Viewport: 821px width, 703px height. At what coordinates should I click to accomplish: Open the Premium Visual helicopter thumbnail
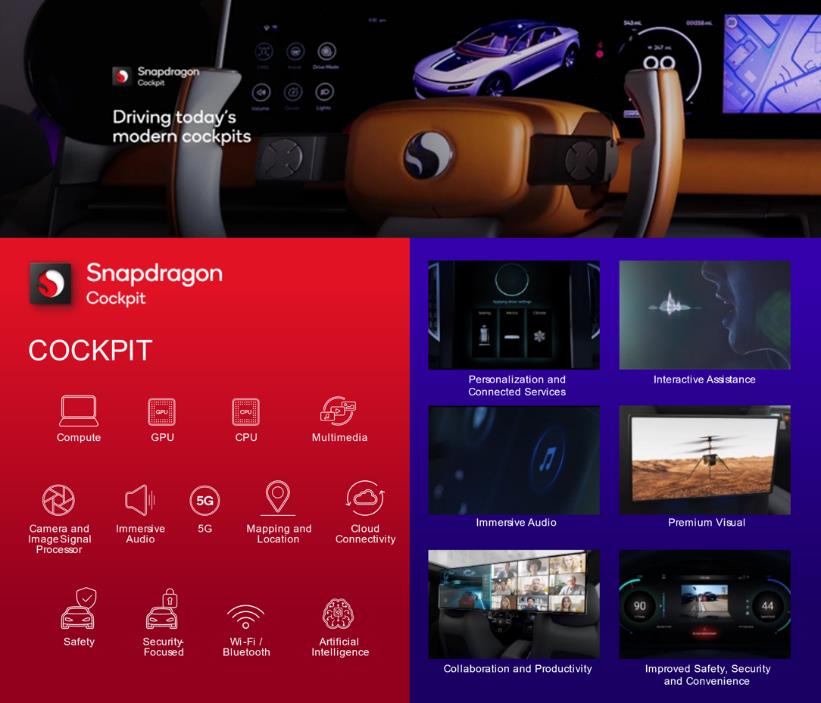point(705,460)
